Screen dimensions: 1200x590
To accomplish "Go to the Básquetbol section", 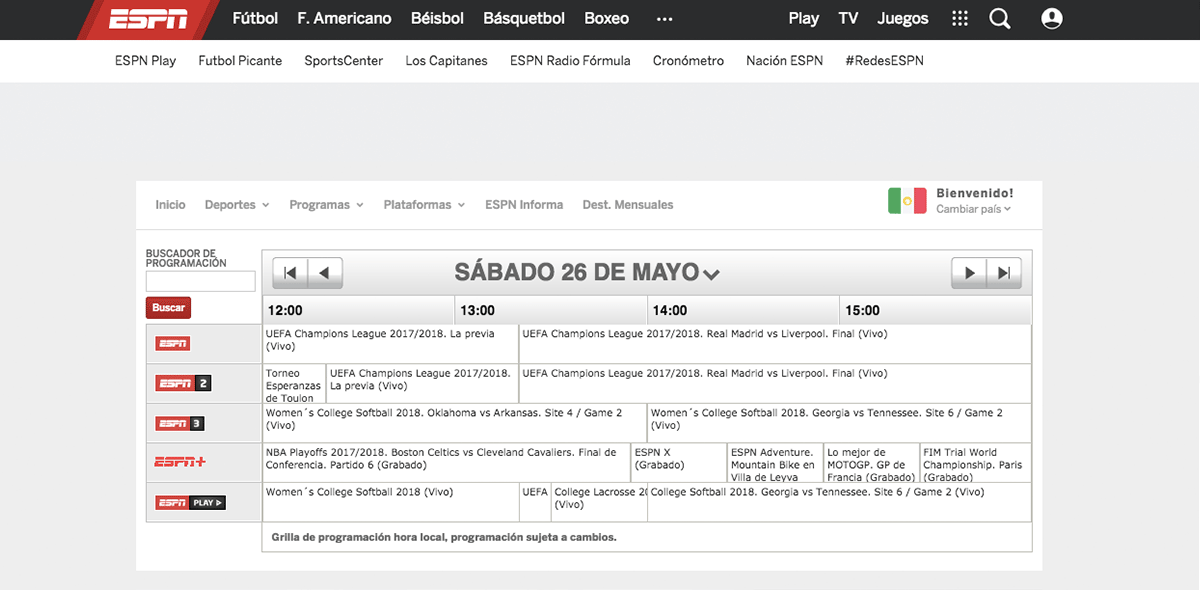I will click(x=523, y=19).
